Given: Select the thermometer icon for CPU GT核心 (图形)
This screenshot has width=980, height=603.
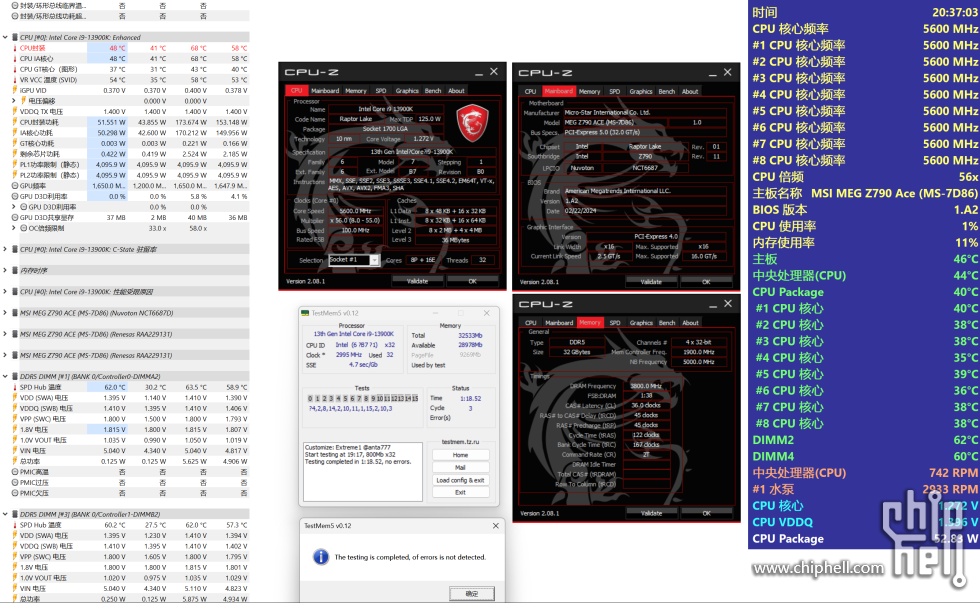Looking at the screenshot, I should 15,69.
